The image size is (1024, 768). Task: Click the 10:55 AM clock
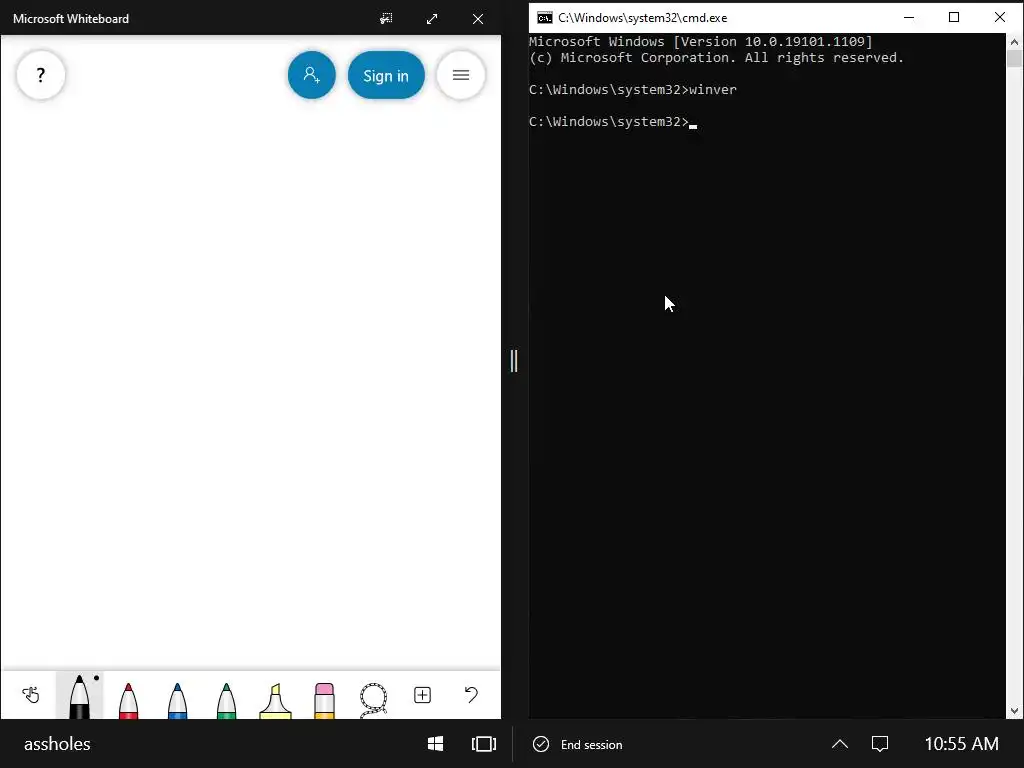pos(961,744)
